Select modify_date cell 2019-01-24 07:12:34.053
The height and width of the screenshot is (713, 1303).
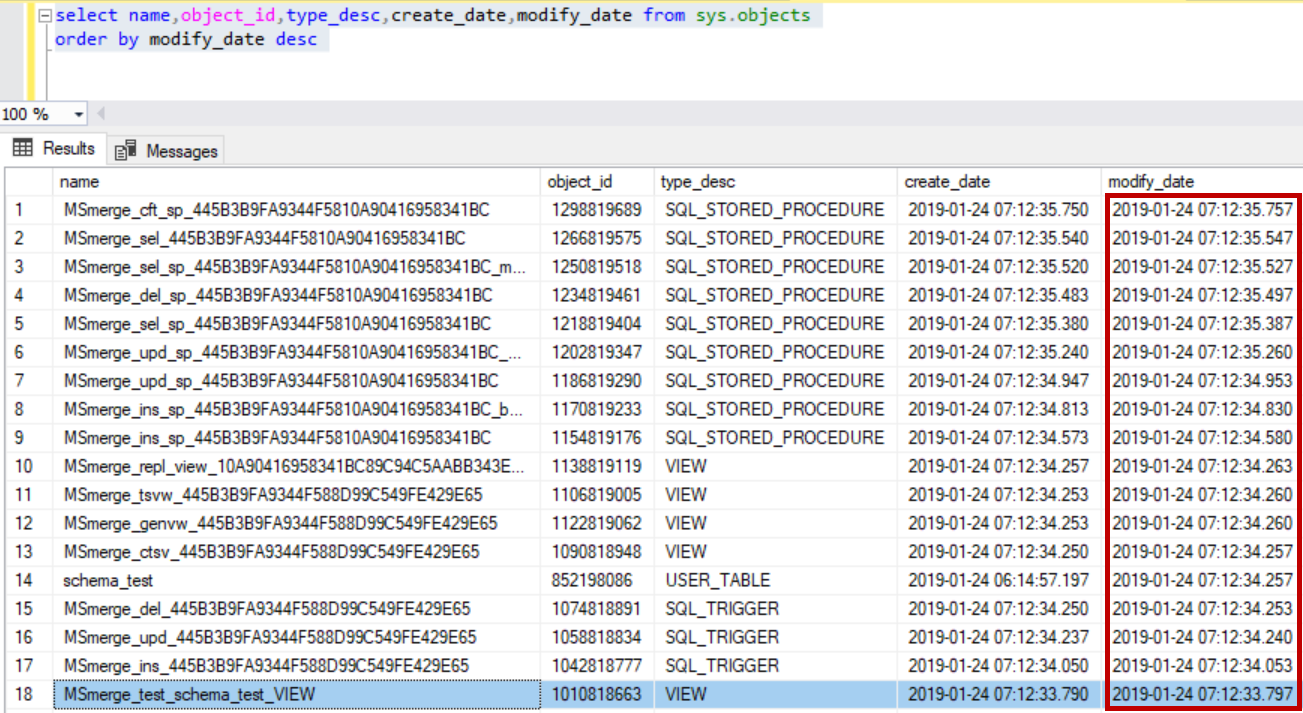click(x=1202, y=666)
